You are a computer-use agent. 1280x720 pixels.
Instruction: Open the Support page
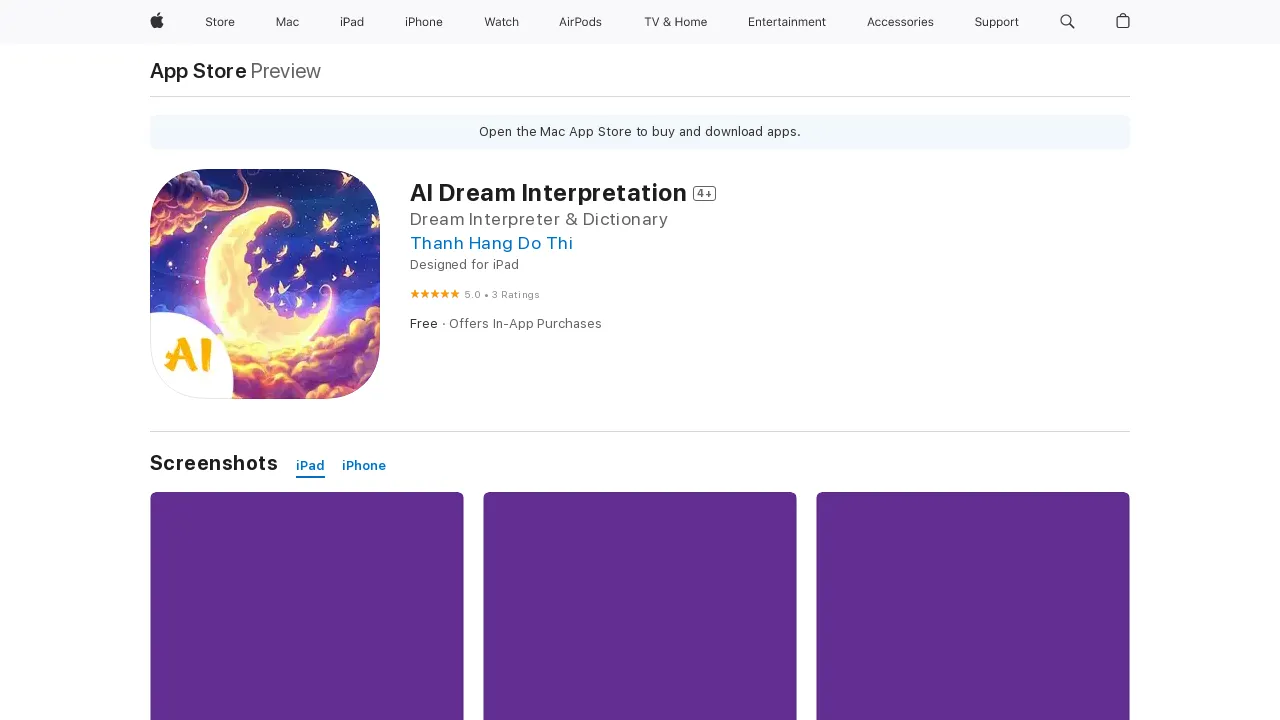[x=996, y=22]
